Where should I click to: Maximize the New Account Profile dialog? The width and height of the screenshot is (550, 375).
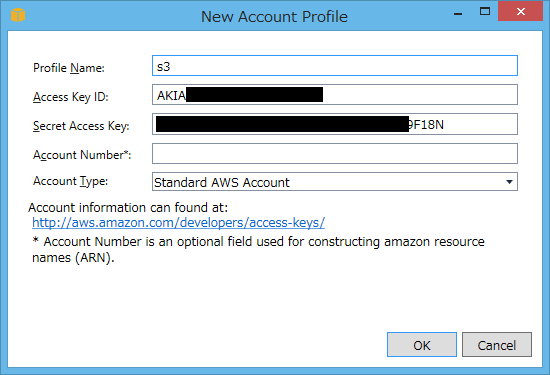coord(485,12)
